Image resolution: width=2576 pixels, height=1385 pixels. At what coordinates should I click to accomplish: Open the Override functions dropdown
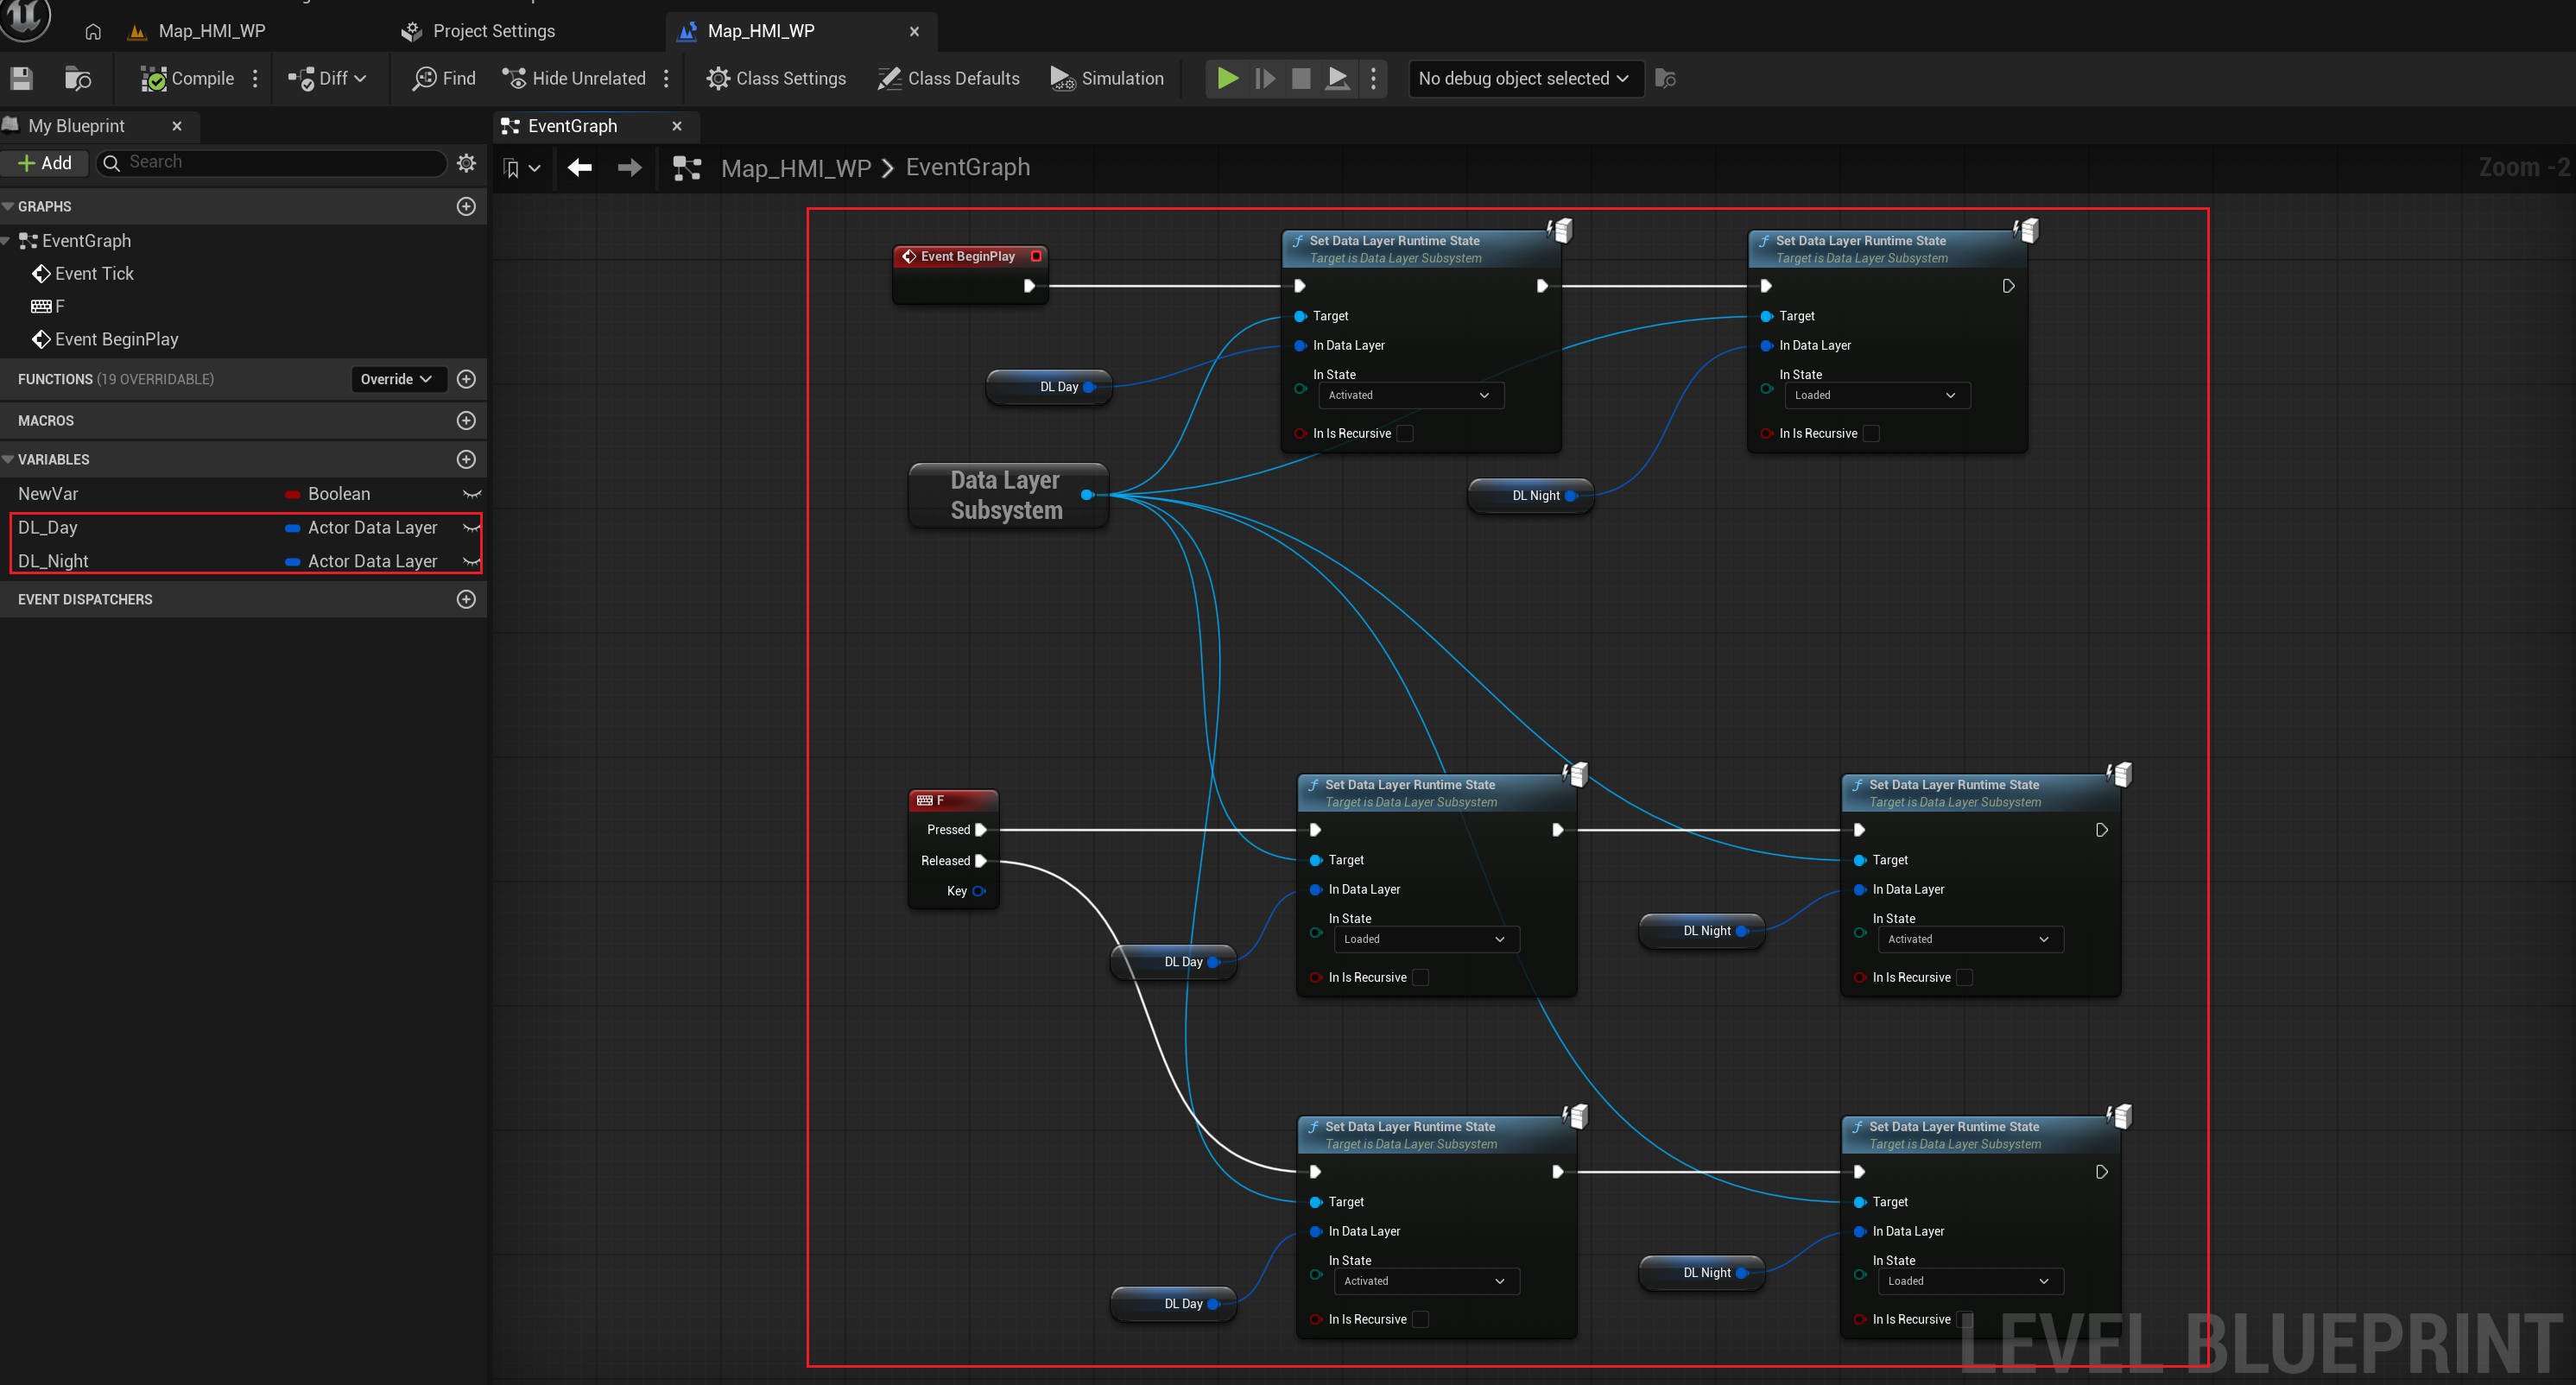point(397,379)
